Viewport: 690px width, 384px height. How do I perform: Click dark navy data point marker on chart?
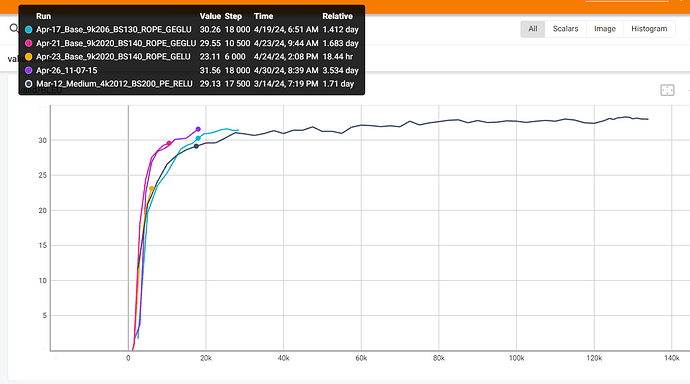click(196, 146)
